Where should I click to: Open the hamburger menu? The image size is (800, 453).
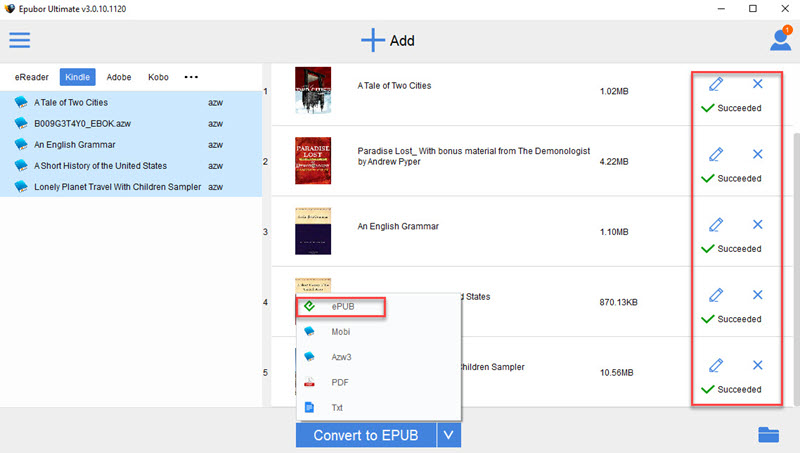[x=19, y=40]
